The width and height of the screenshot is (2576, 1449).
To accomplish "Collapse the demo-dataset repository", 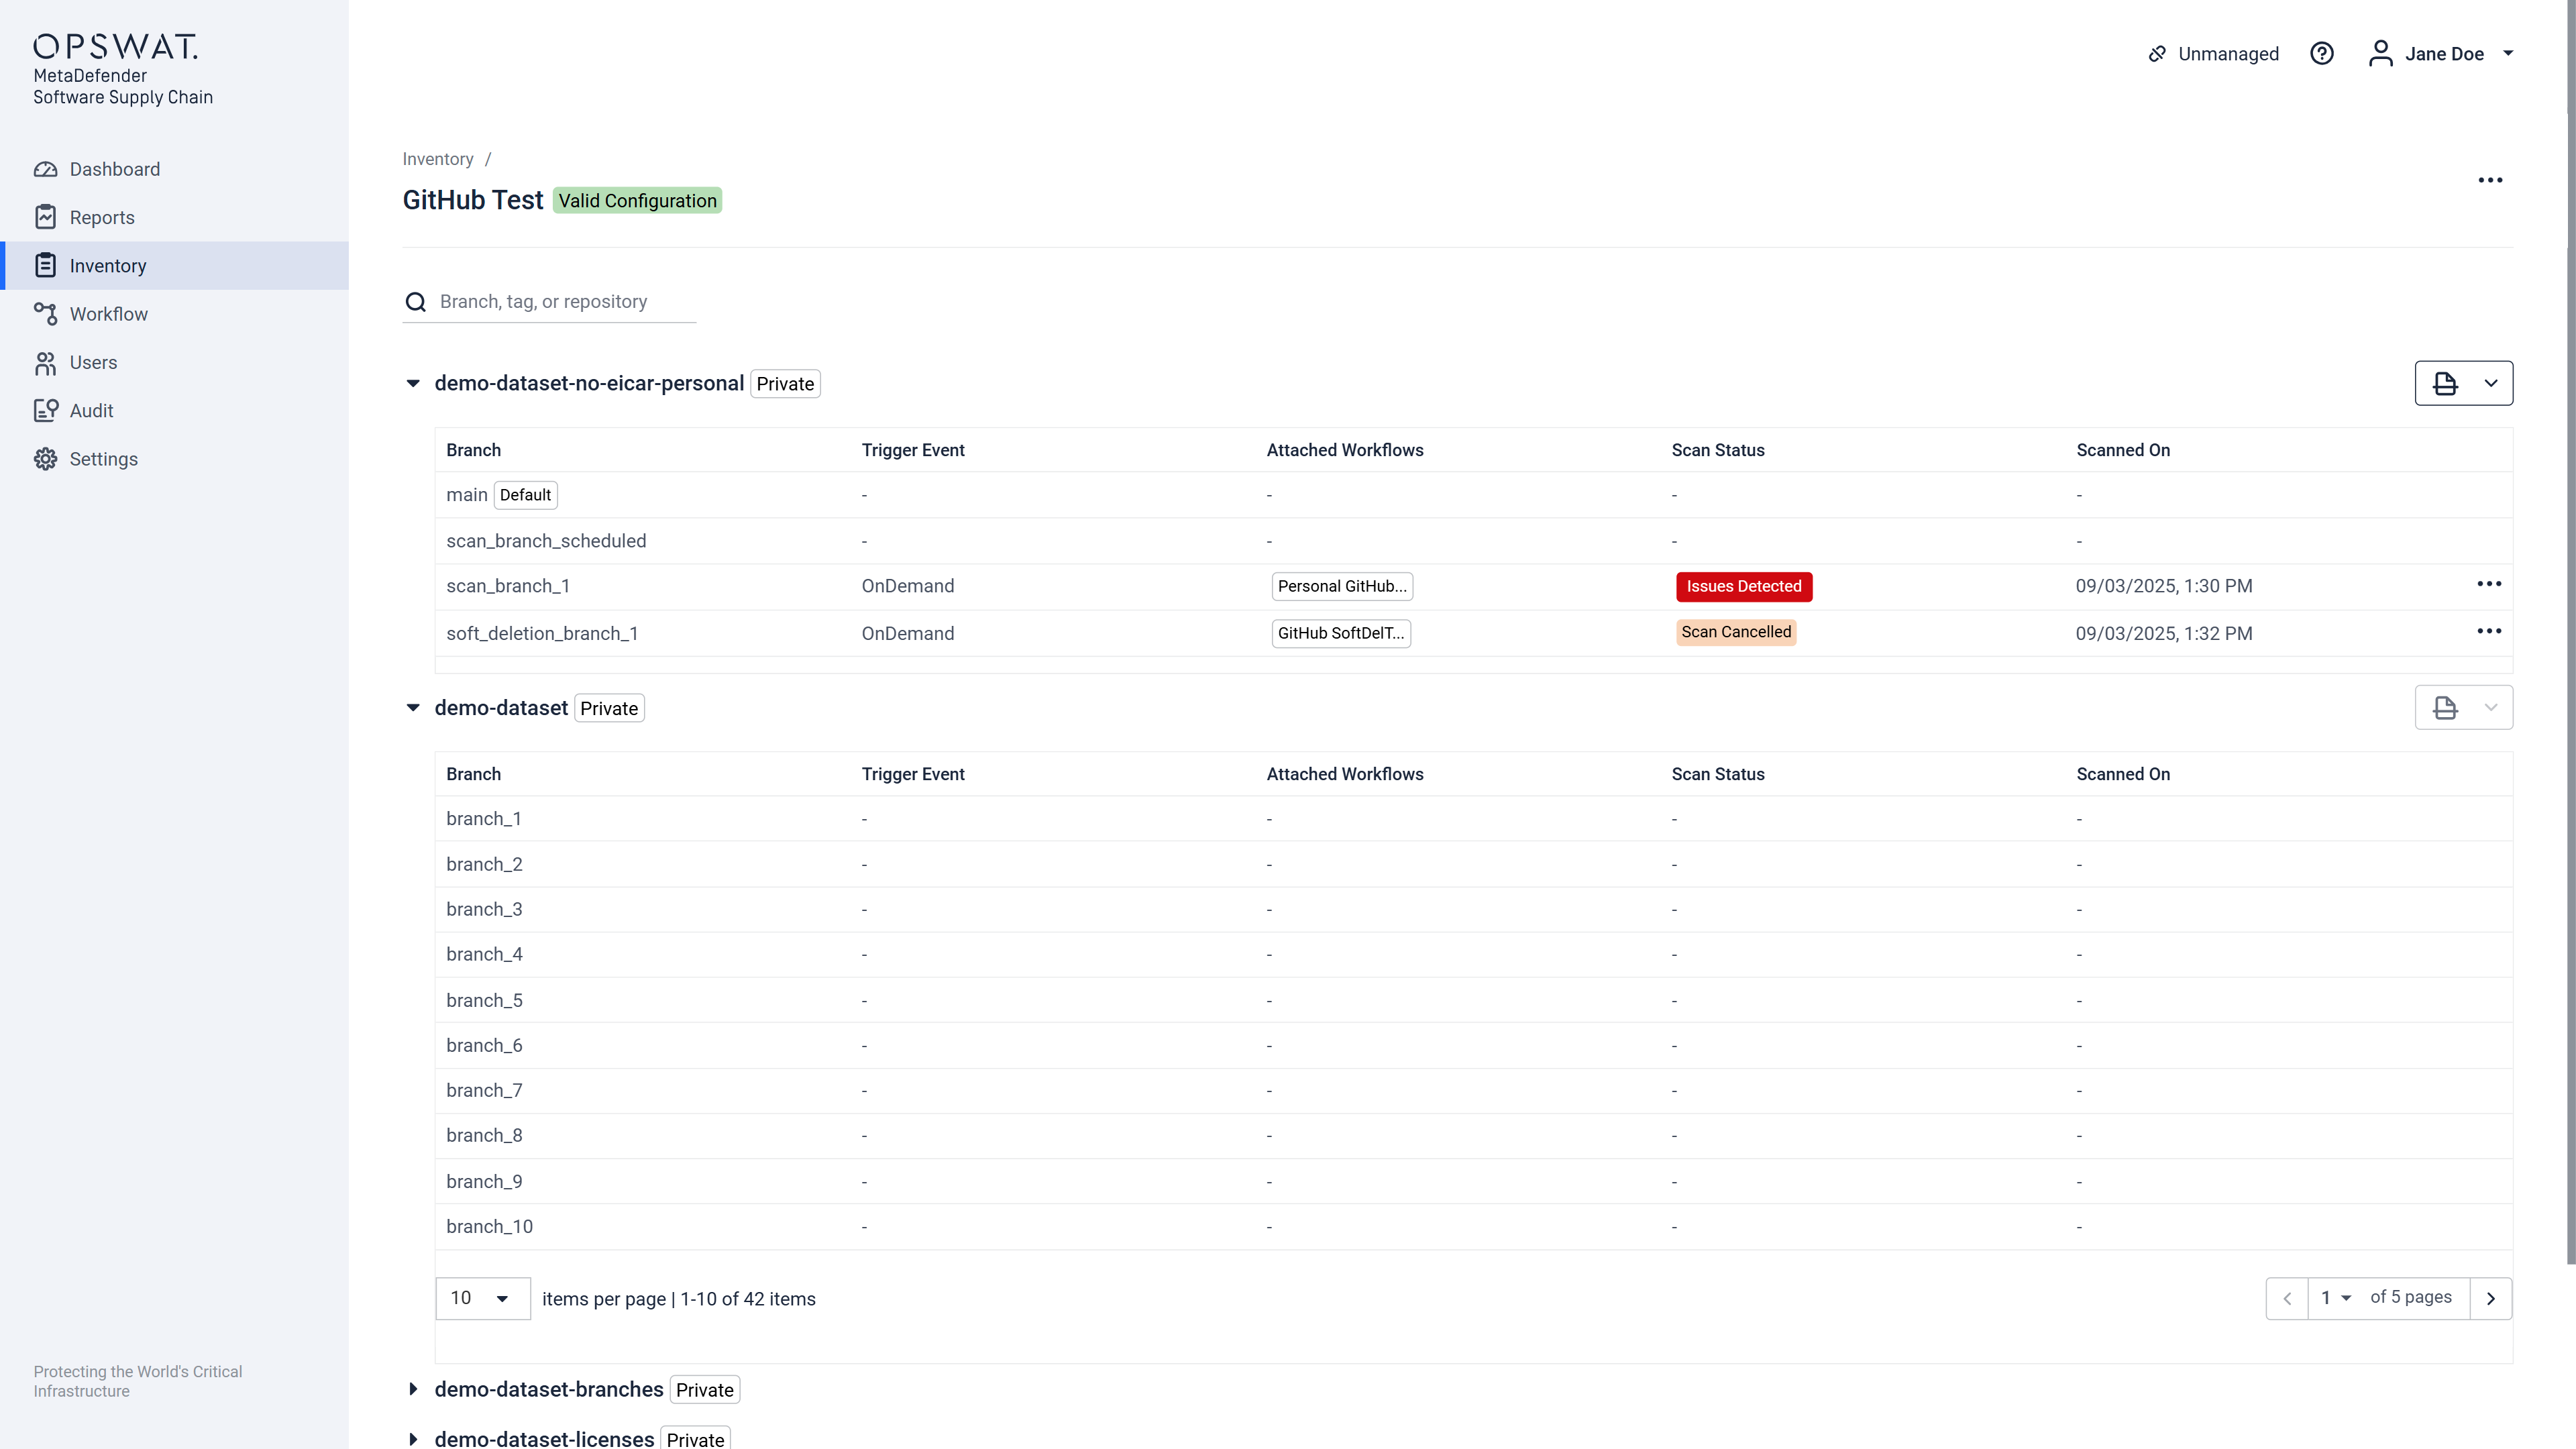I will (413, 707).
